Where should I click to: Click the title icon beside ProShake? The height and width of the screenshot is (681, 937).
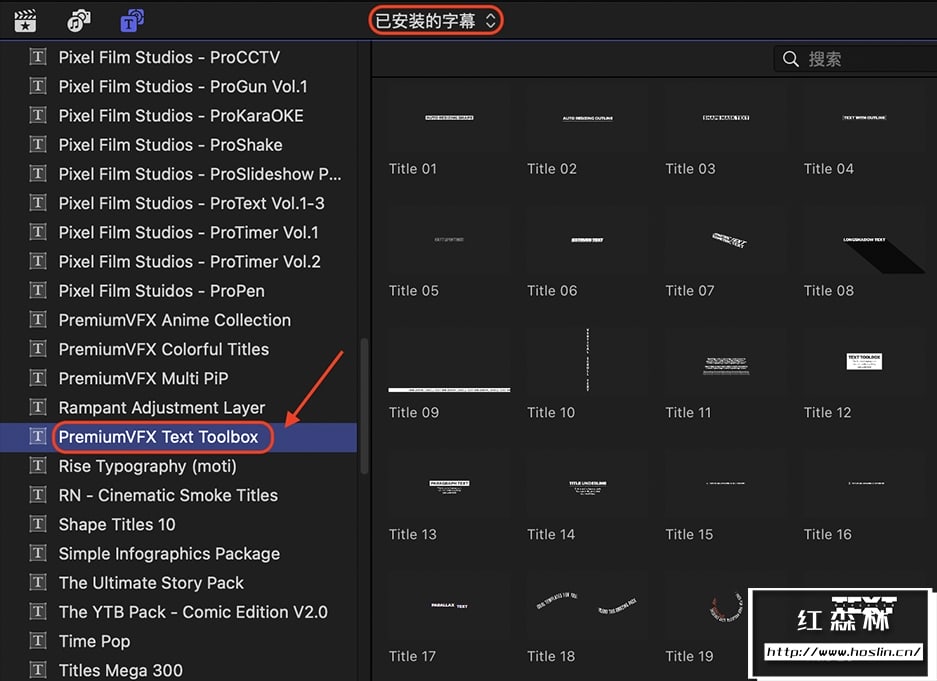tap(38, 145)
